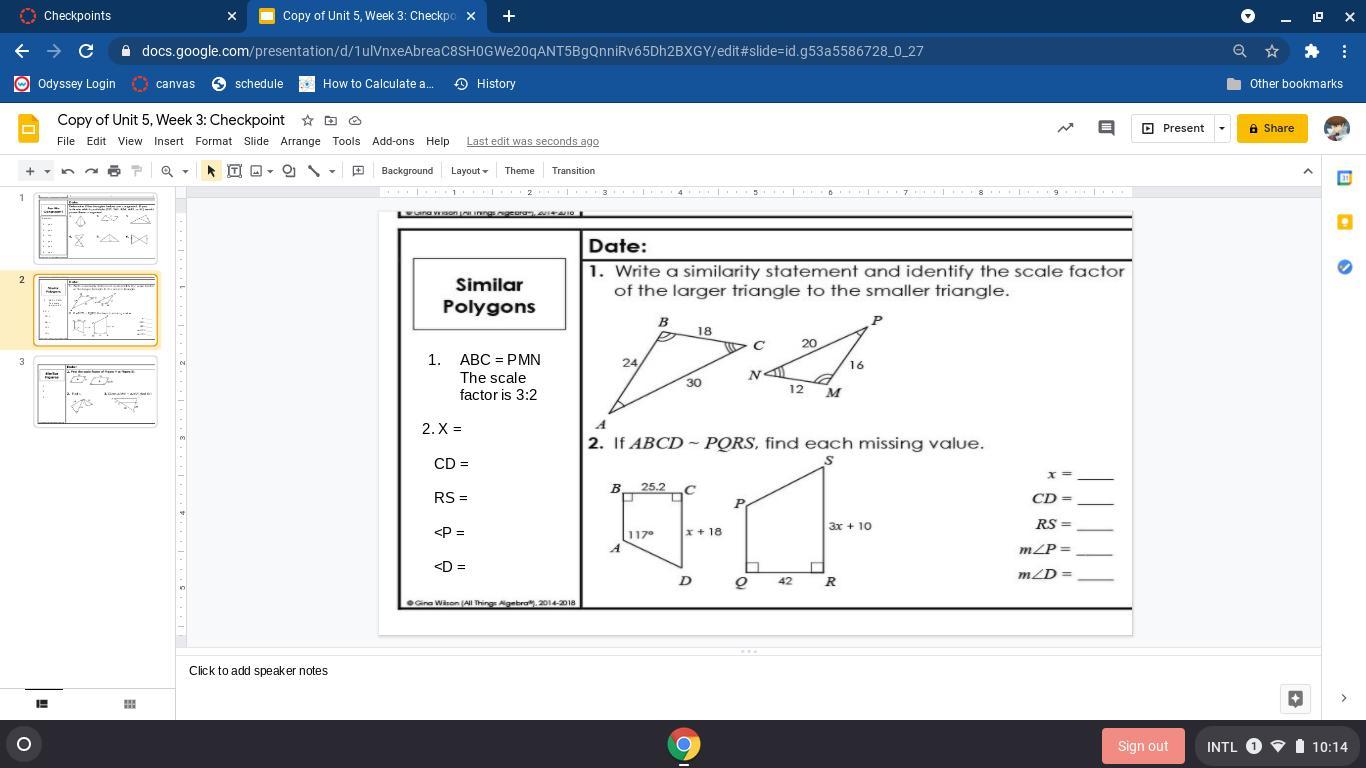Open the Add-ons menu
This screenshot has height=768, width=1366.
(x=393, y=141)
